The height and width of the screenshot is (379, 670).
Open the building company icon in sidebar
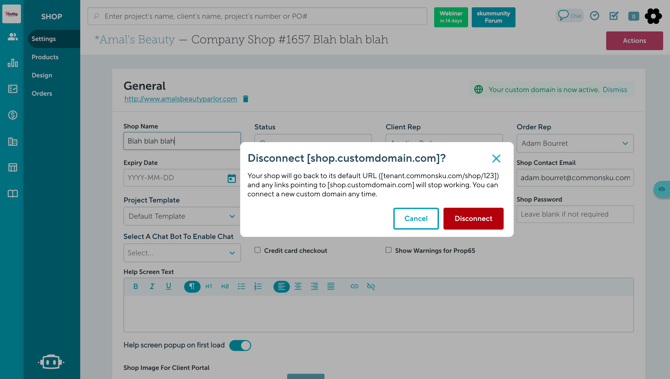12,141
